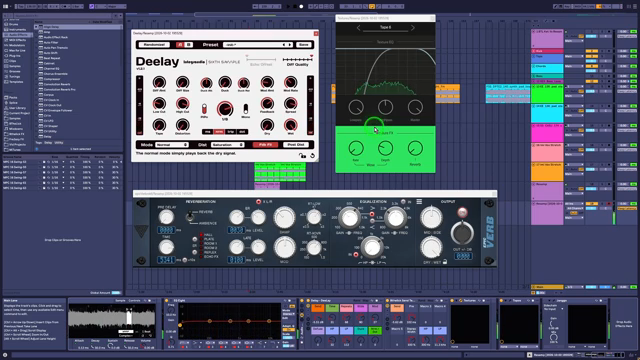The width and height of the screenshot is (640, 360).
Task: Click the Deelay lock icon
Action: (302, 156)
